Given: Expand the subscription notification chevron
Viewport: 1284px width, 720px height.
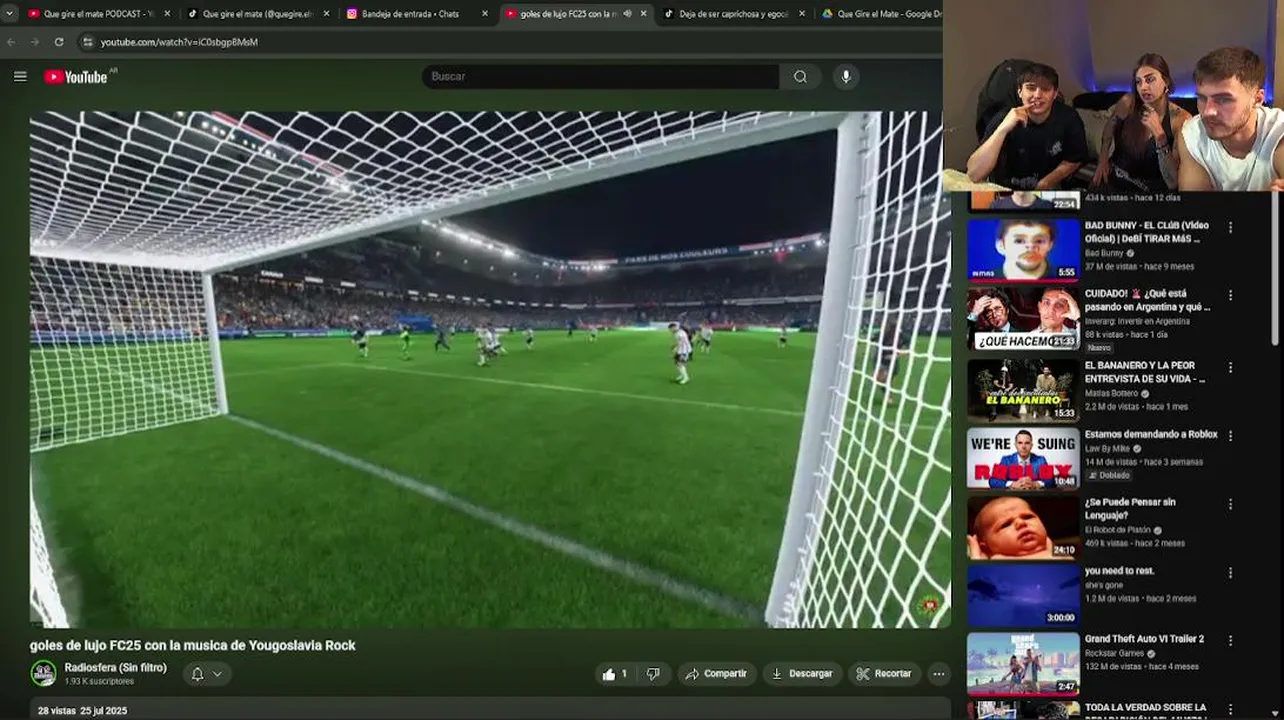Looking at the screenshot, I should (x=217, y=674).
